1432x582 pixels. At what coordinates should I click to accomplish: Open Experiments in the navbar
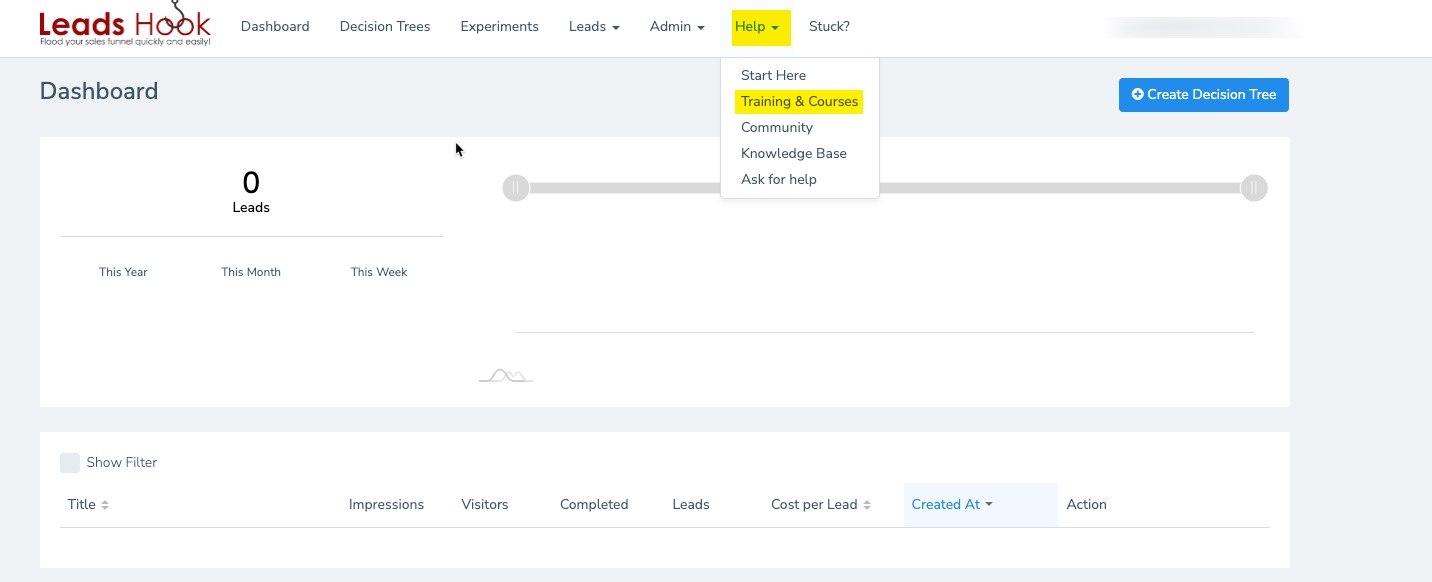click(x=499, y=27)
